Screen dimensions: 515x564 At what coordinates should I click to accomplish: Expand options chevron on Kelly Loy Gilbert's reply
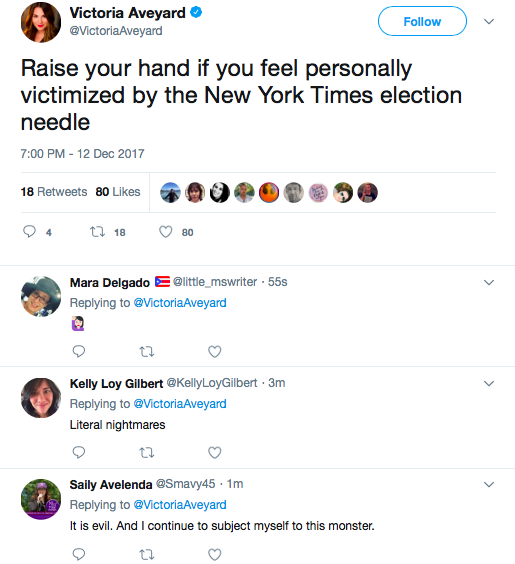click(x=489, y=383)
